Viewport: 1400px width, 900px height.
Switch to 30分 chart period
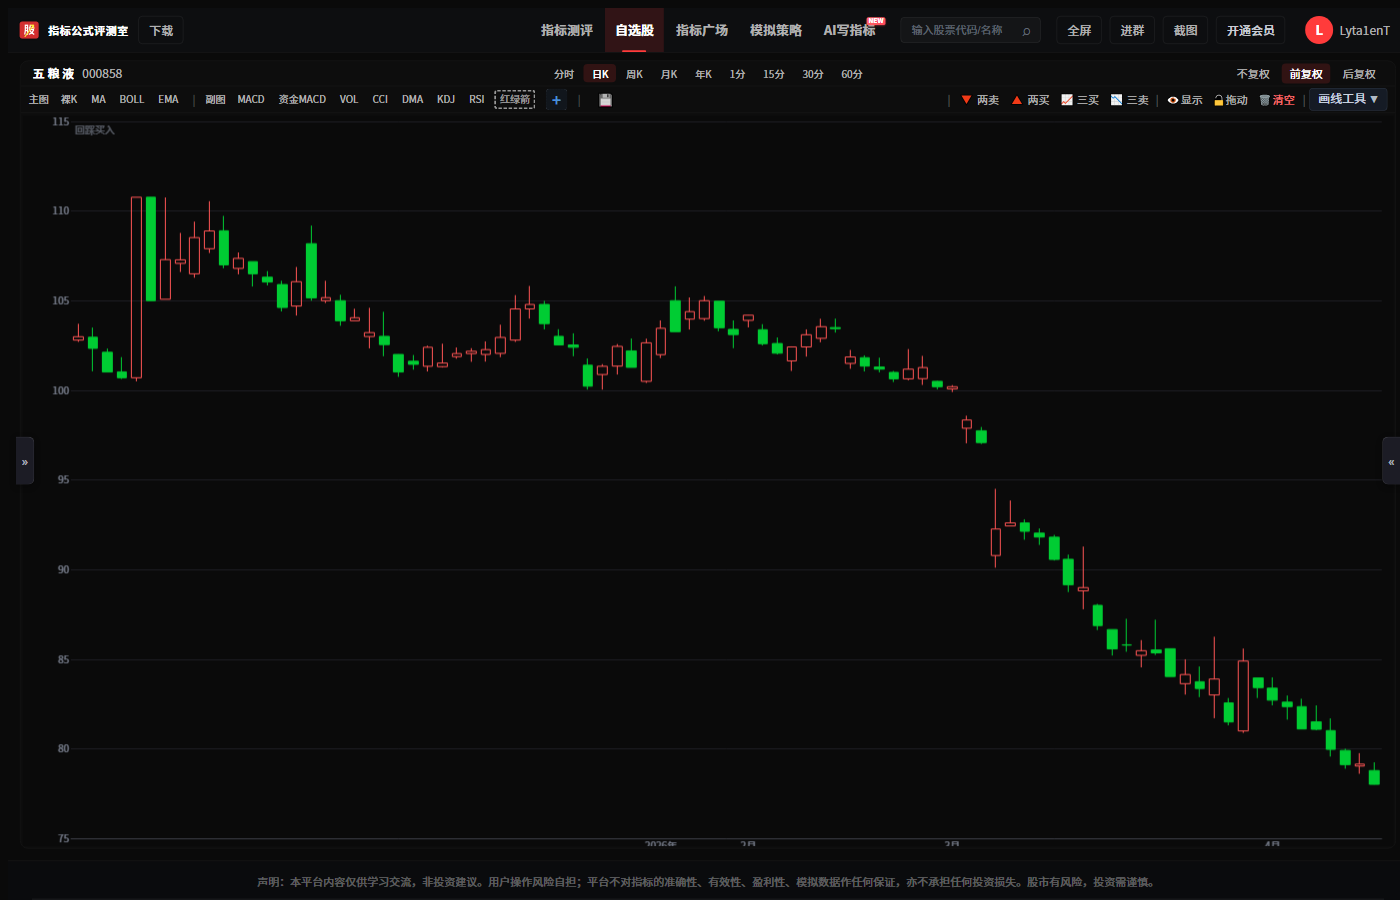(x=813, y=74)
